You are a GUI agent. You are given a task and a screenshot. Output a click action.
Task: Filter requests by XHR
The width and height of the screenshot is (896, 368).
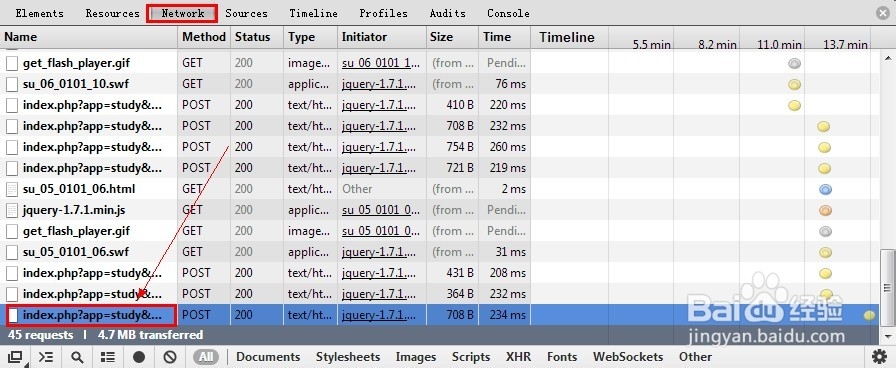pyautogui.click(x=518, y=357)
